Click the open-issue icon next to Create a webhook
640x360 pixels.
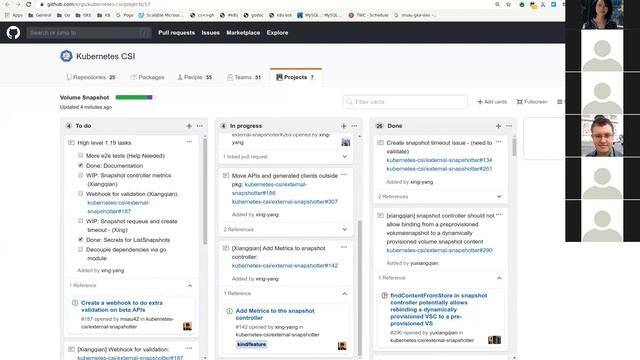(x=75, y=303)
